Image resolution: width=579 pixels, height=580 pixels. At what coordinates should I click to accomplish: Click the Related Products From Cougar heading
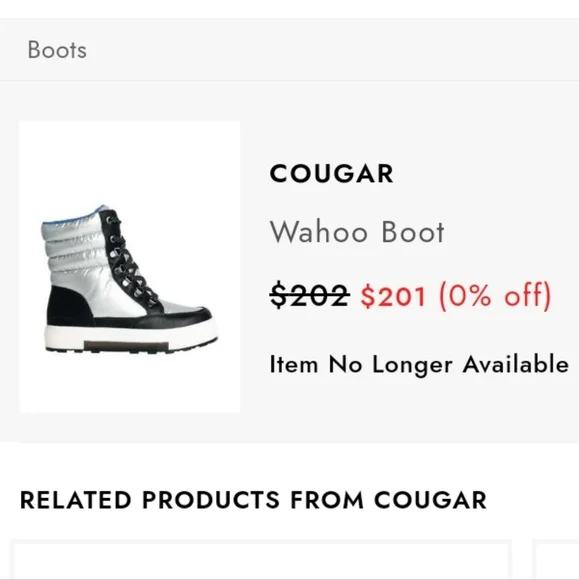pyautogui.click(x=253, y=500)
